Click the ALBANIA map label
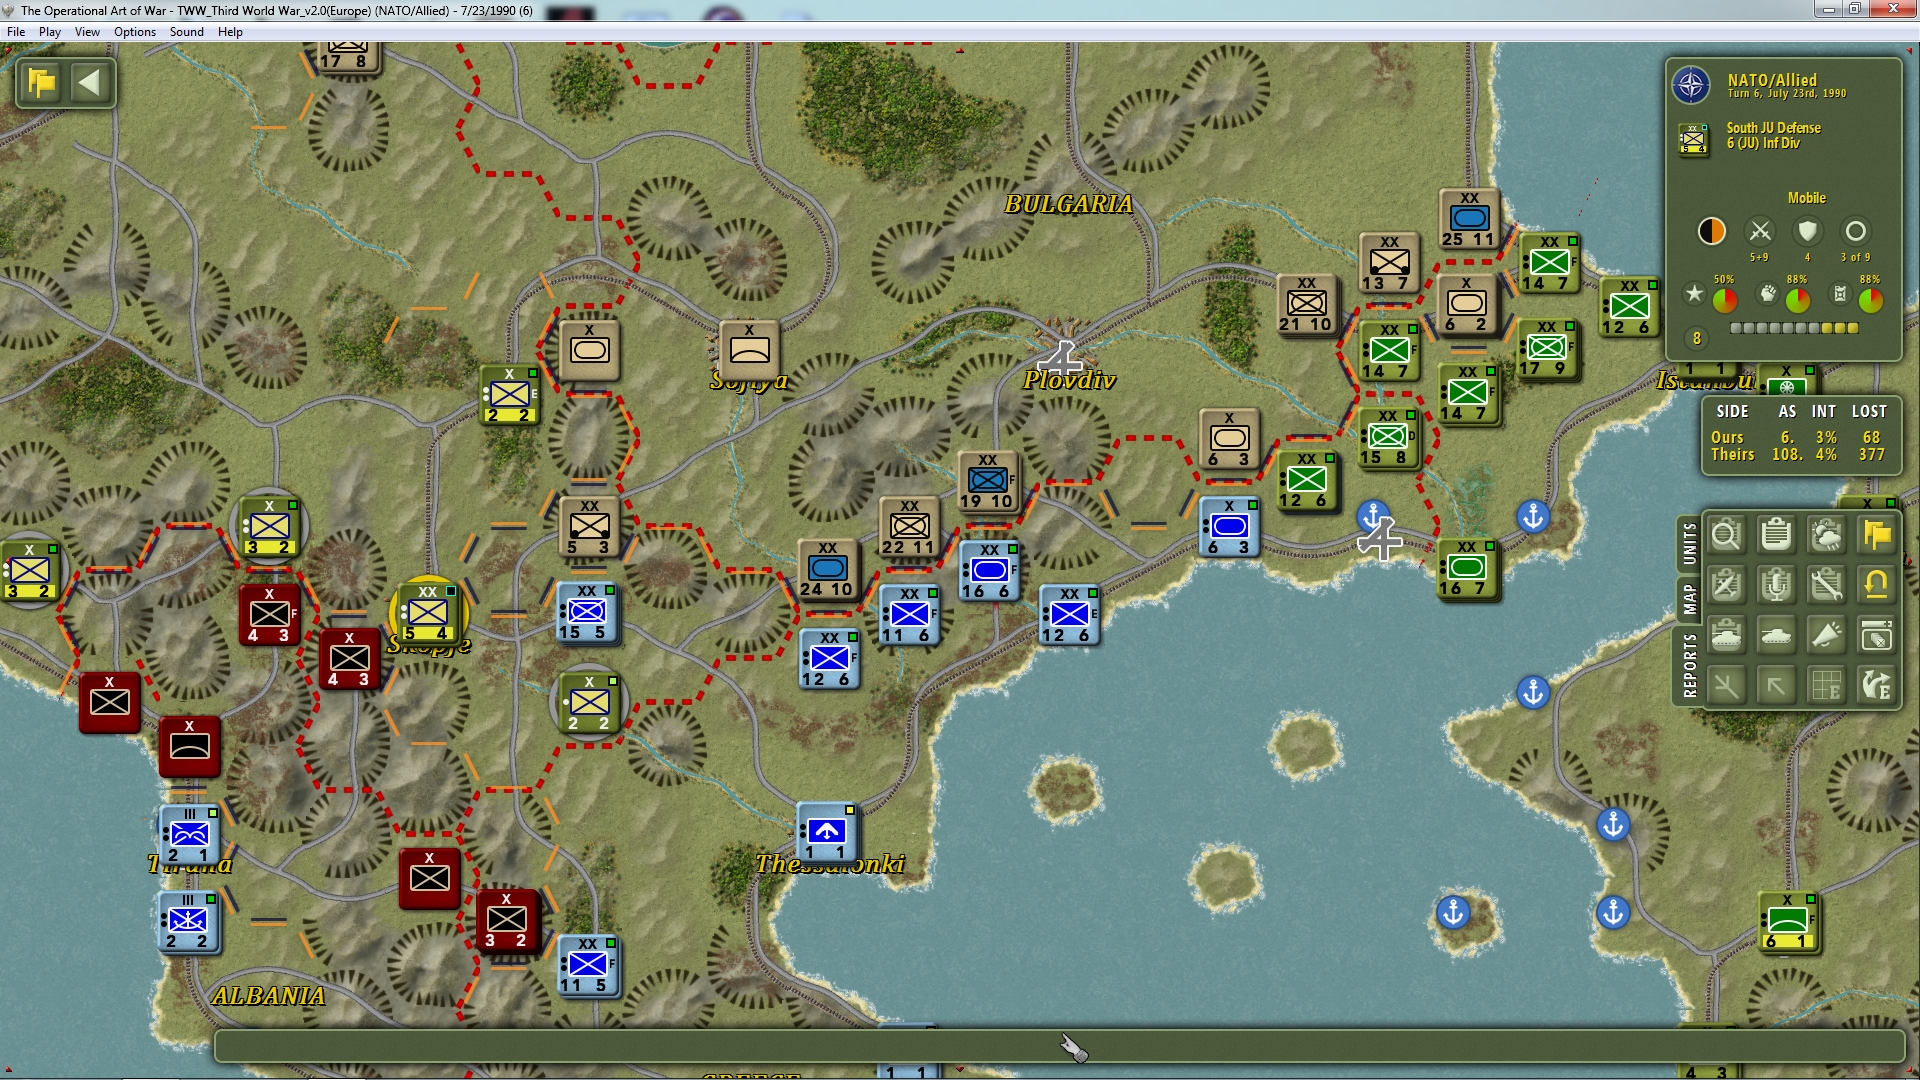The width and height of the screenshot is (1920, 1080). (x=268, y=996)
